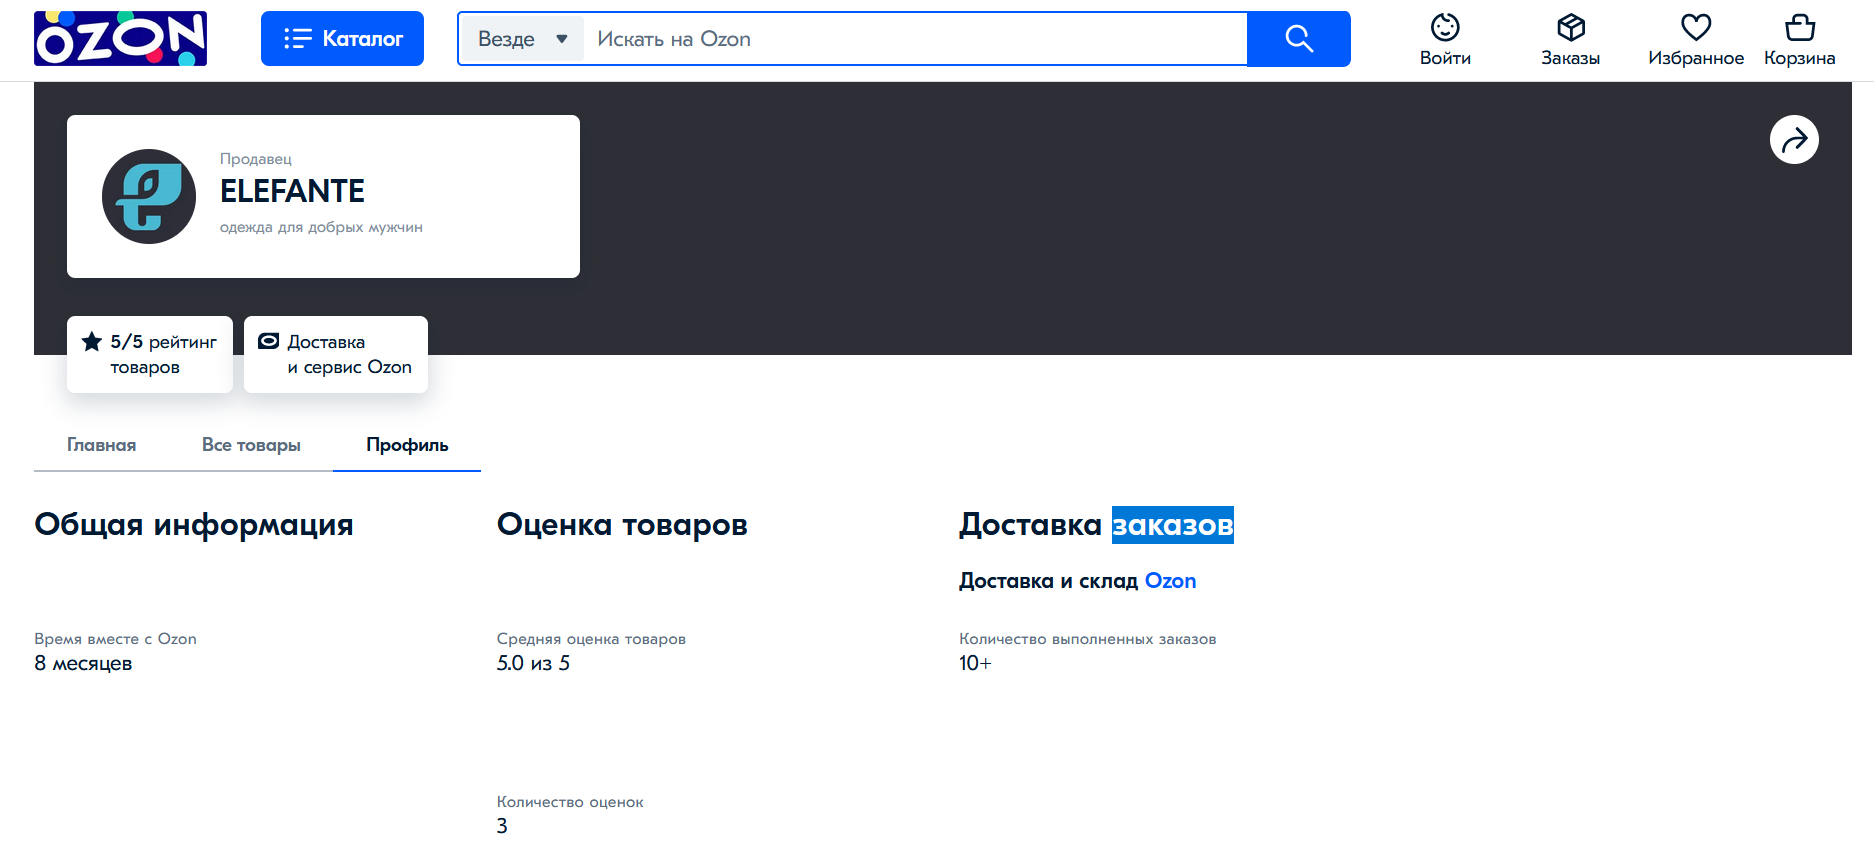Click the Оценка товаров heading
Image resolution: width=1874 pixels, height=841 pixels.
(x=622, y=525)
